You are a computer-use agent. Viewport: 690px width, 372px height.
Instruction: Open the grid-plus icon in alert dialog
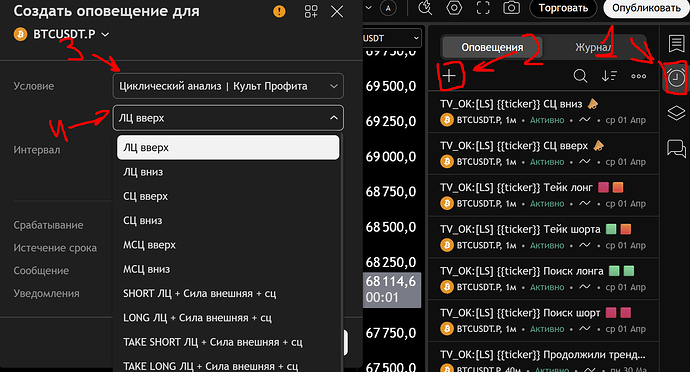click(311, 11)
